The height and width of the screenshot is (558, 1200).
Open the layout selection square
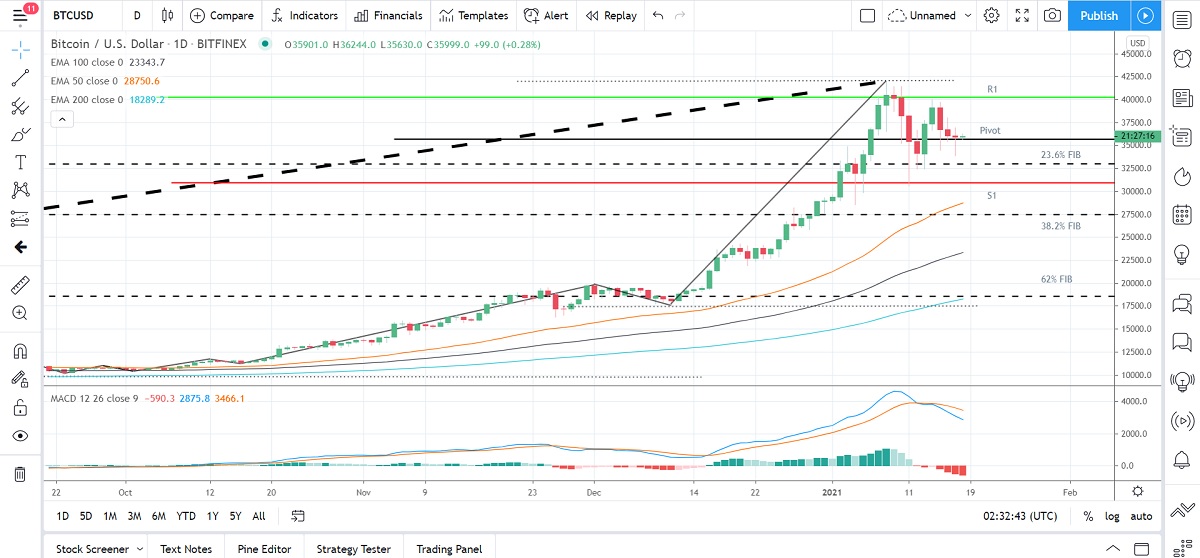[867, 16]
